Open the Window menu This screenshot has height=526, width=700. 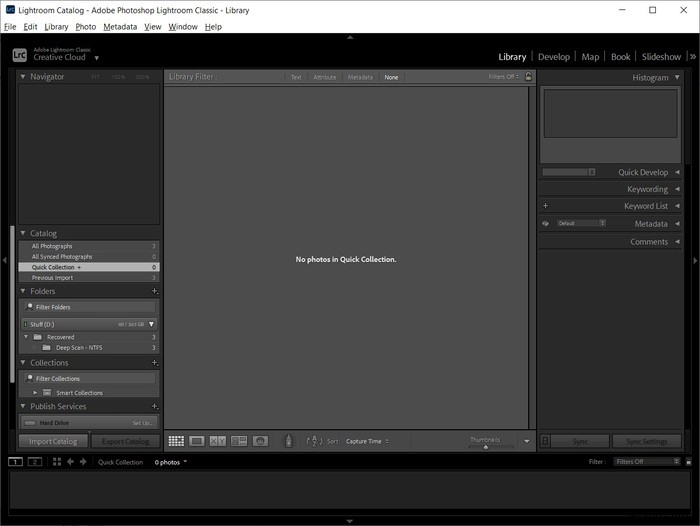click(x=183, y=27)
